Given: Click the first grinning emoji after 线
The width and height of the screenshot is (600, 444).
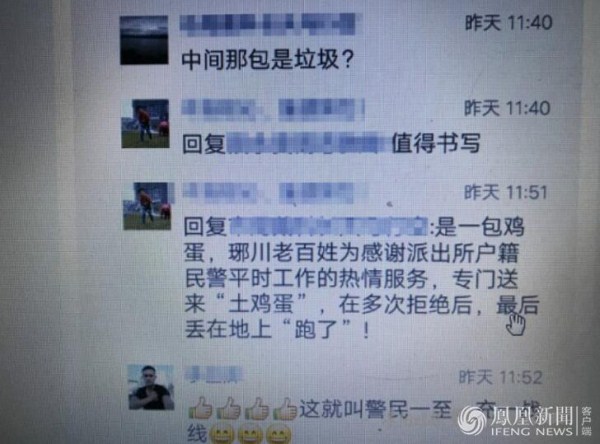Looking at the screenshot, I should [x=222, y=434].
